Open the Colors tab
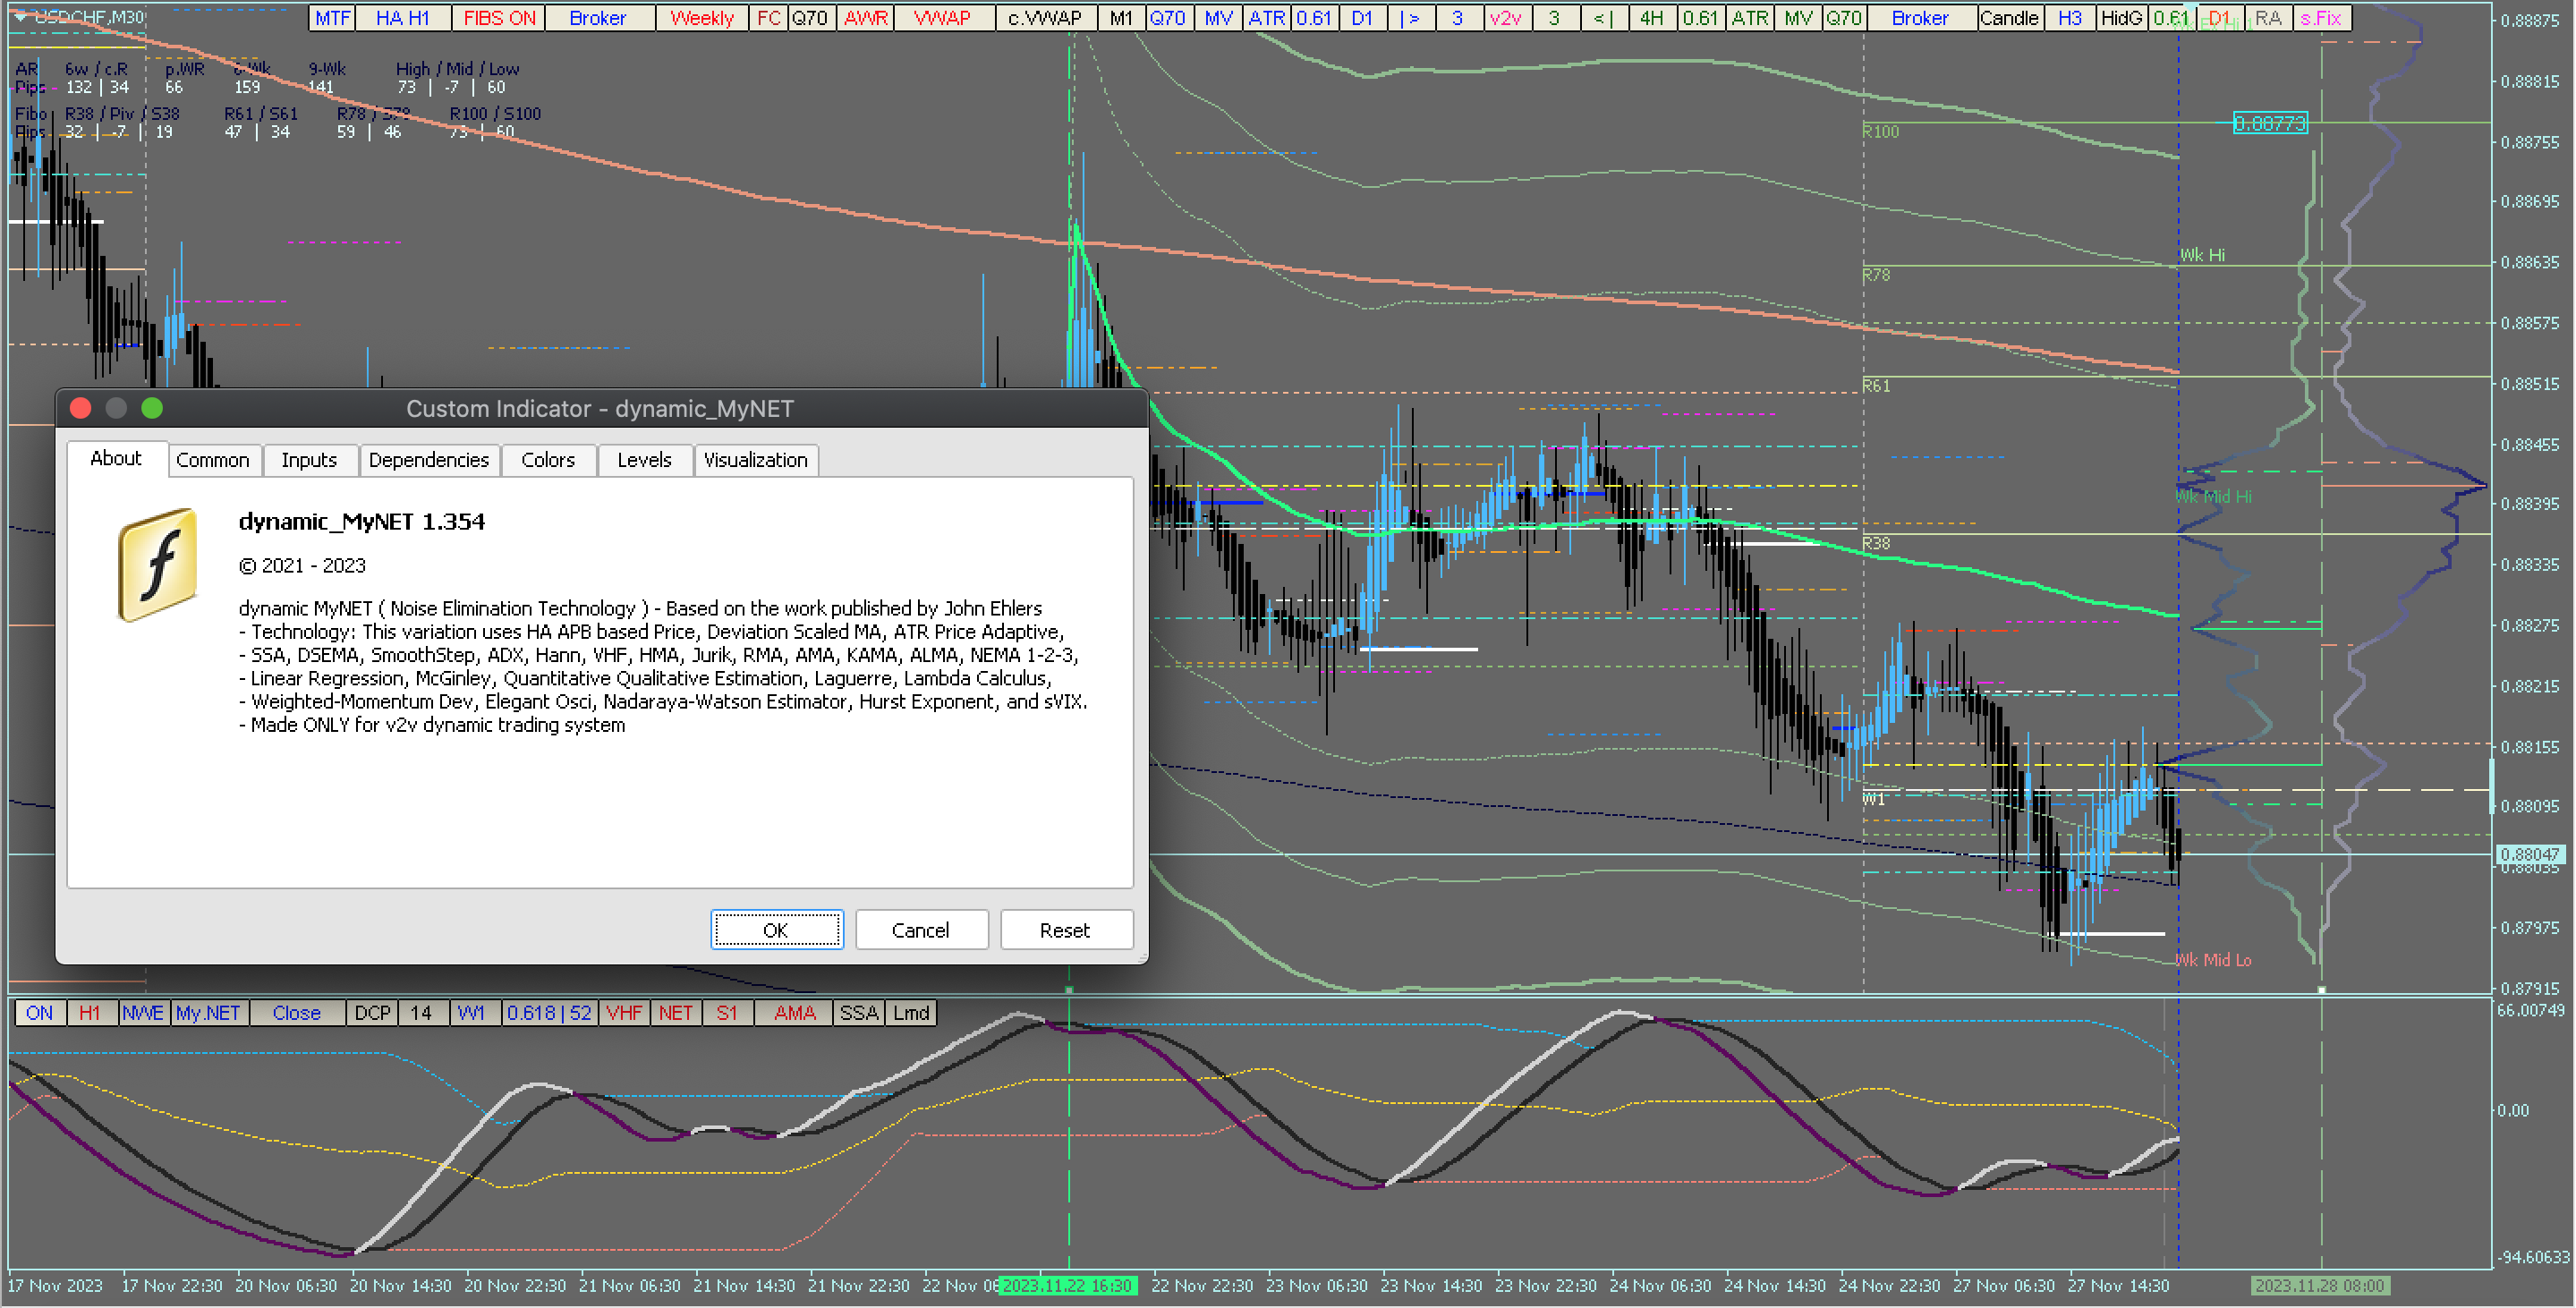 coord(547,460)
